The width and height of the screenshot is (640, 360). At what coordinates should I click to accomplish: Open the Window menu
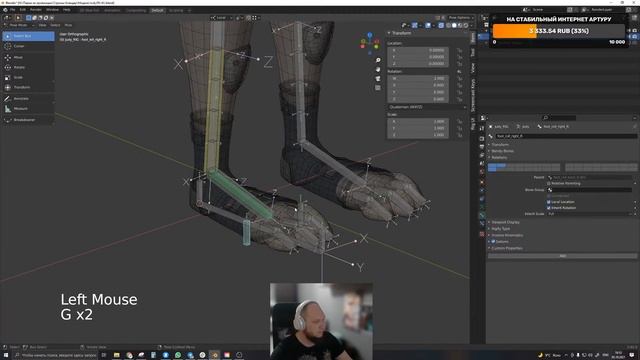(x=52, y=10)
